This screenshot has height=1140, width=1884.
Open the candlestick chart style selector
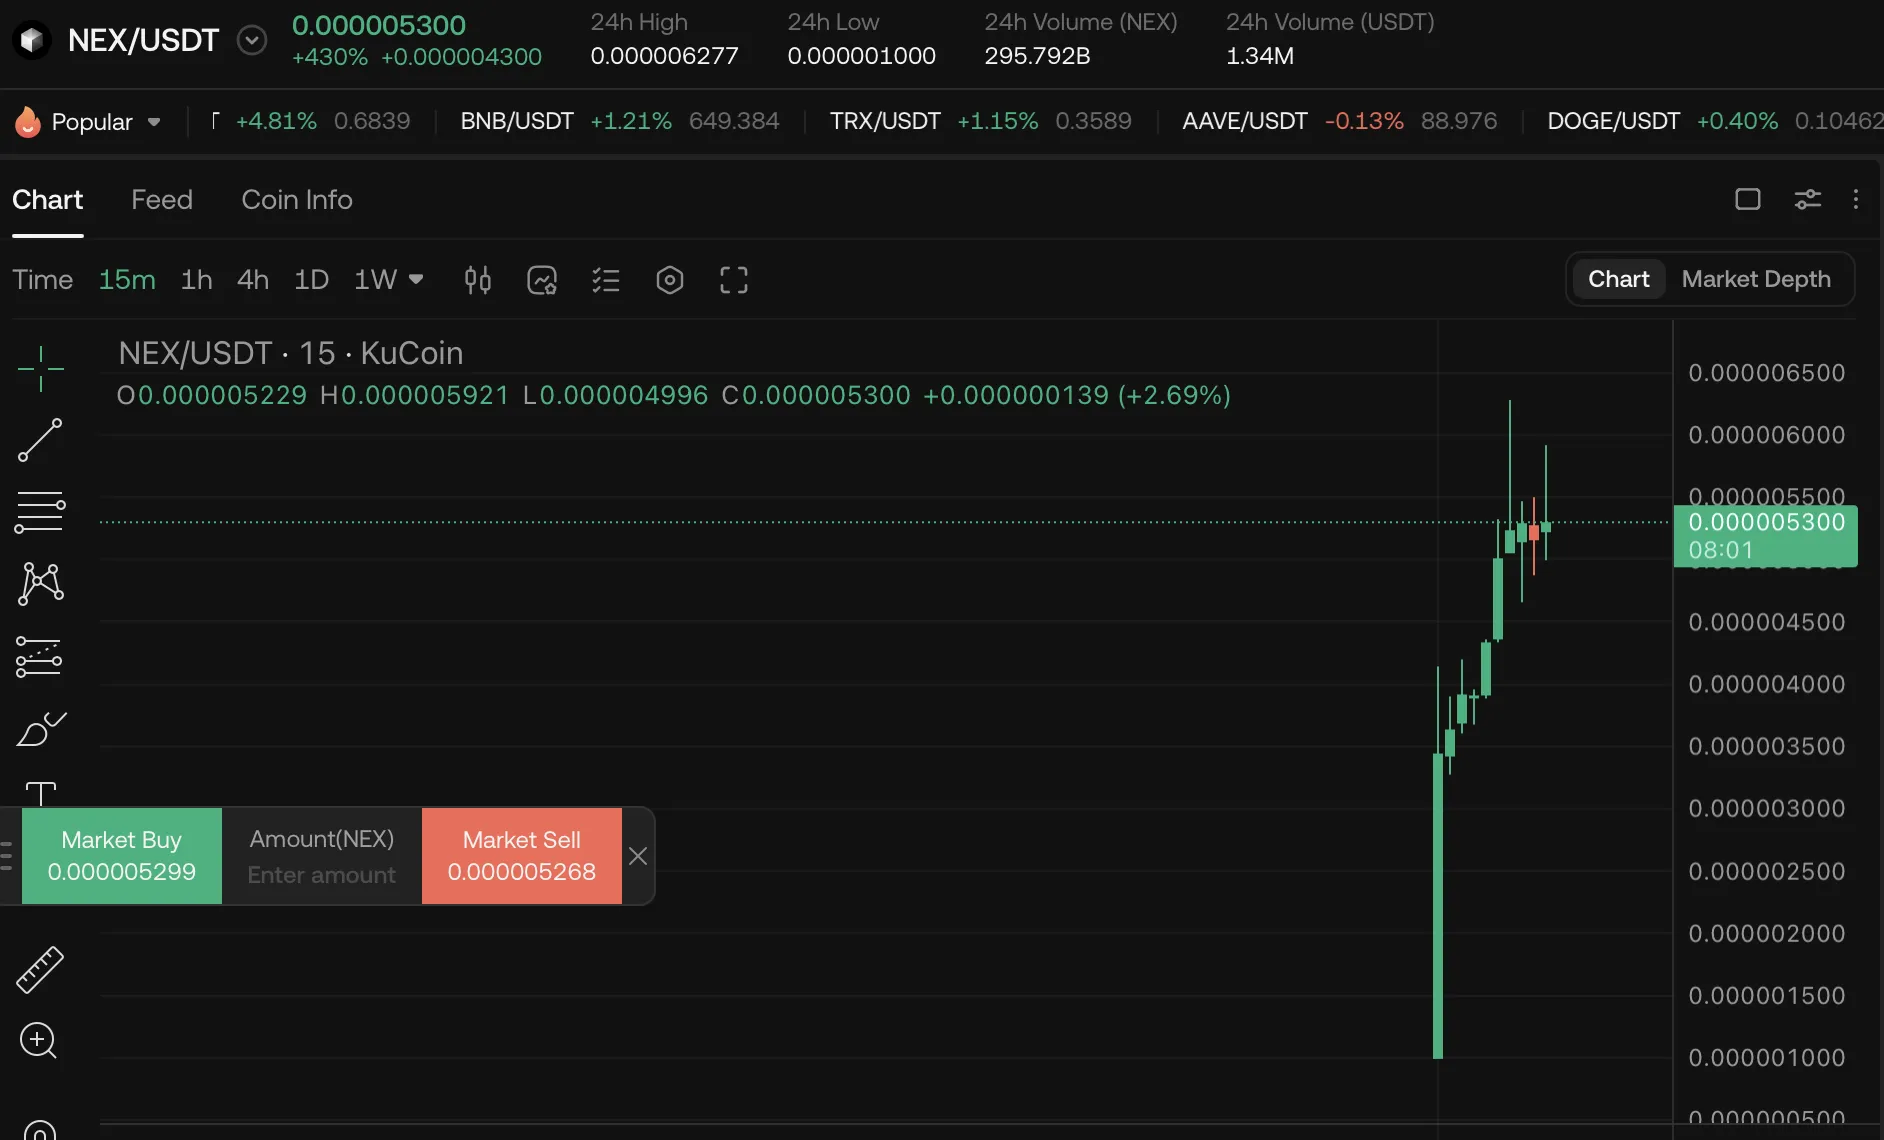tap(478, 280)
